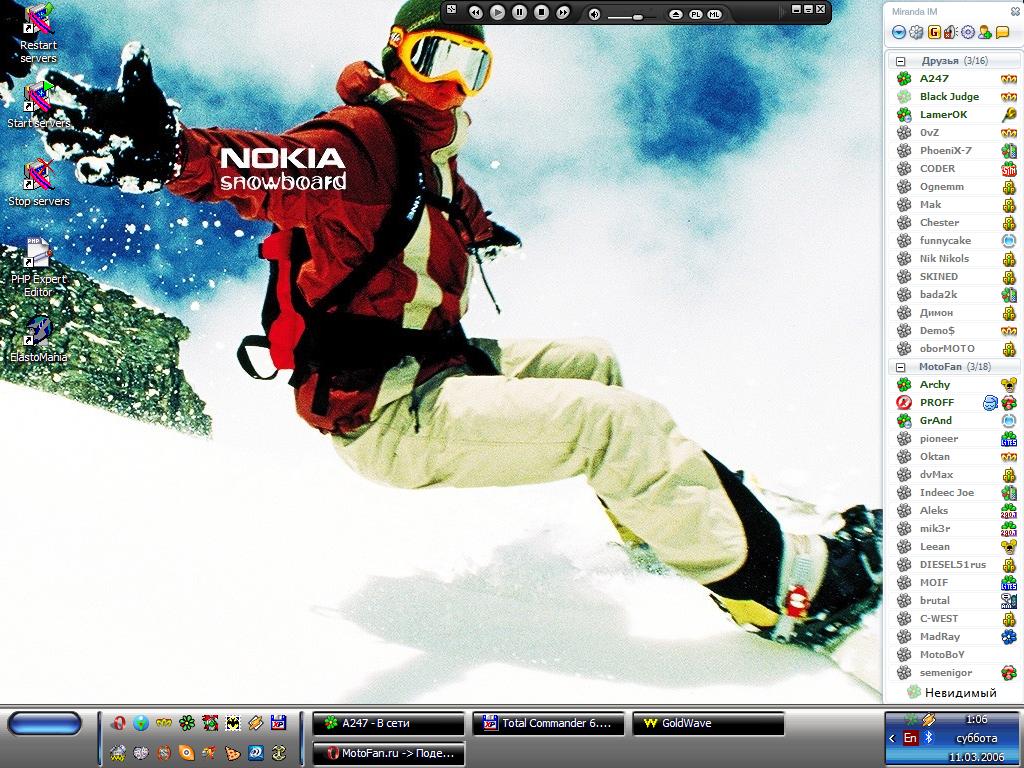Launch Winamp lightning icon in quick launch
Screen dimensions: 1024x768
pos(255,723)
